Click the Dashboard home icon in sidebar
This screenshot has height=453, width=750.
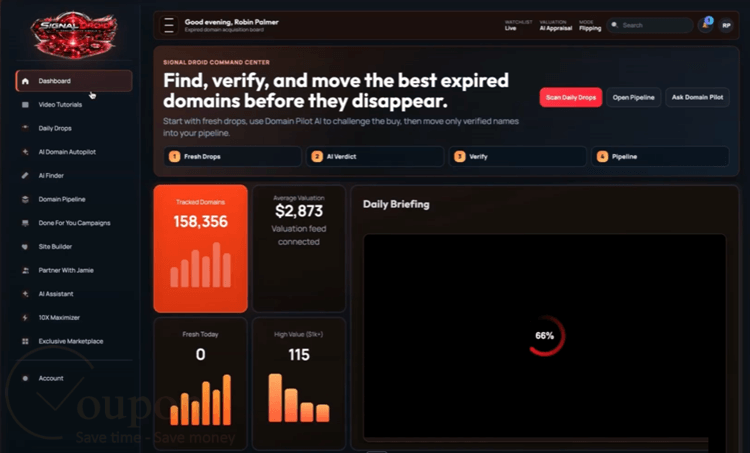tap(25, 81)
